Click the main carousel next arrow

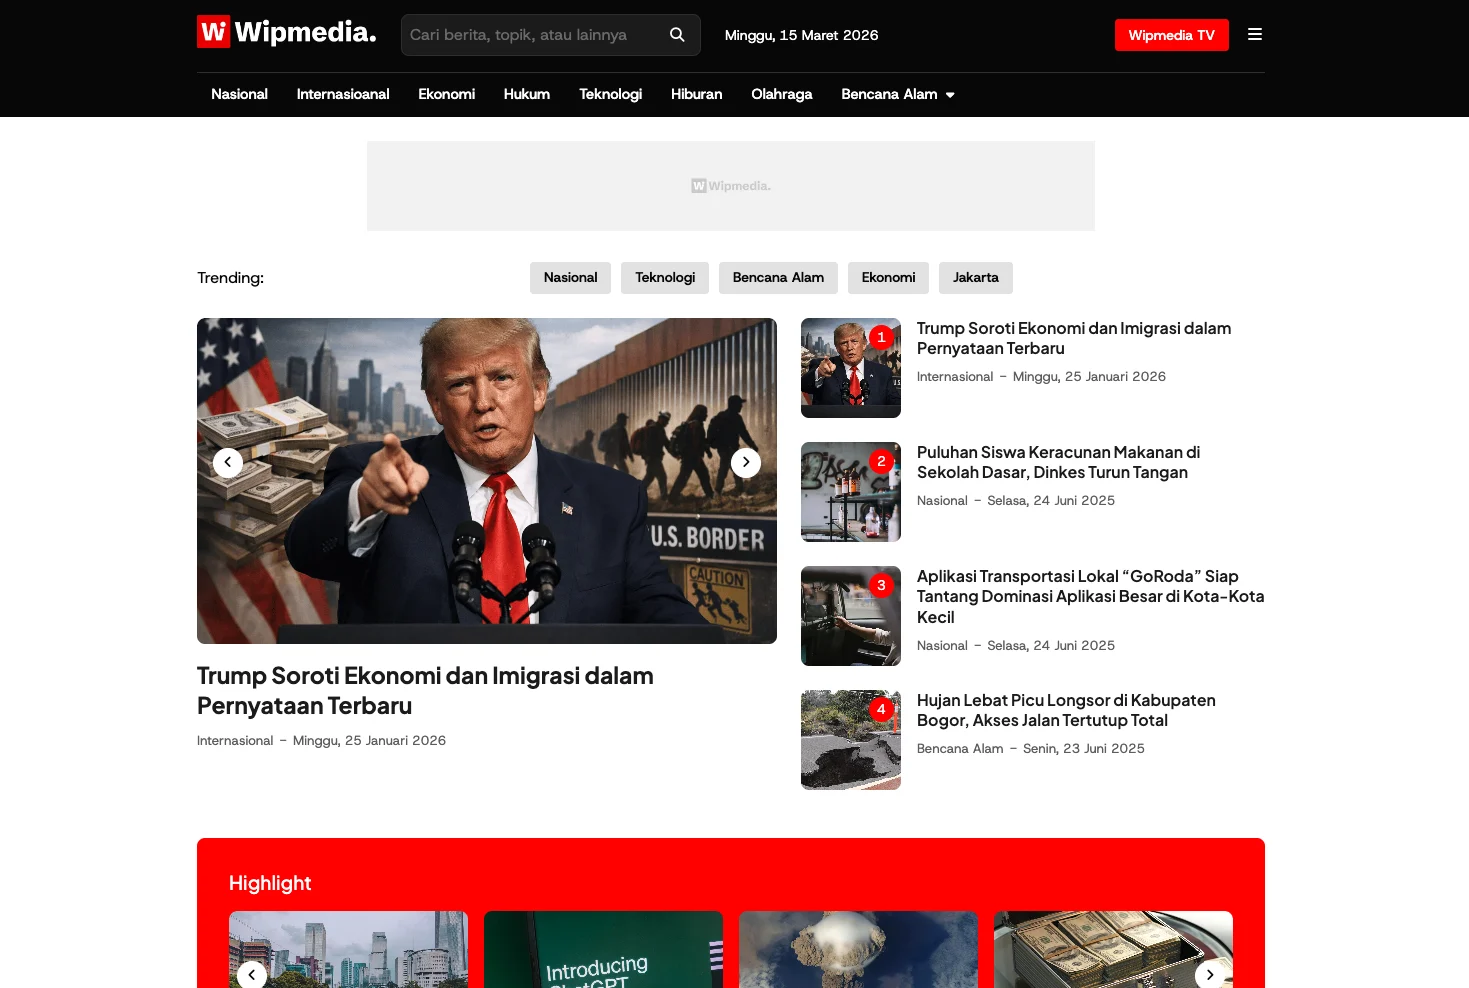click(x=745, y=462)
